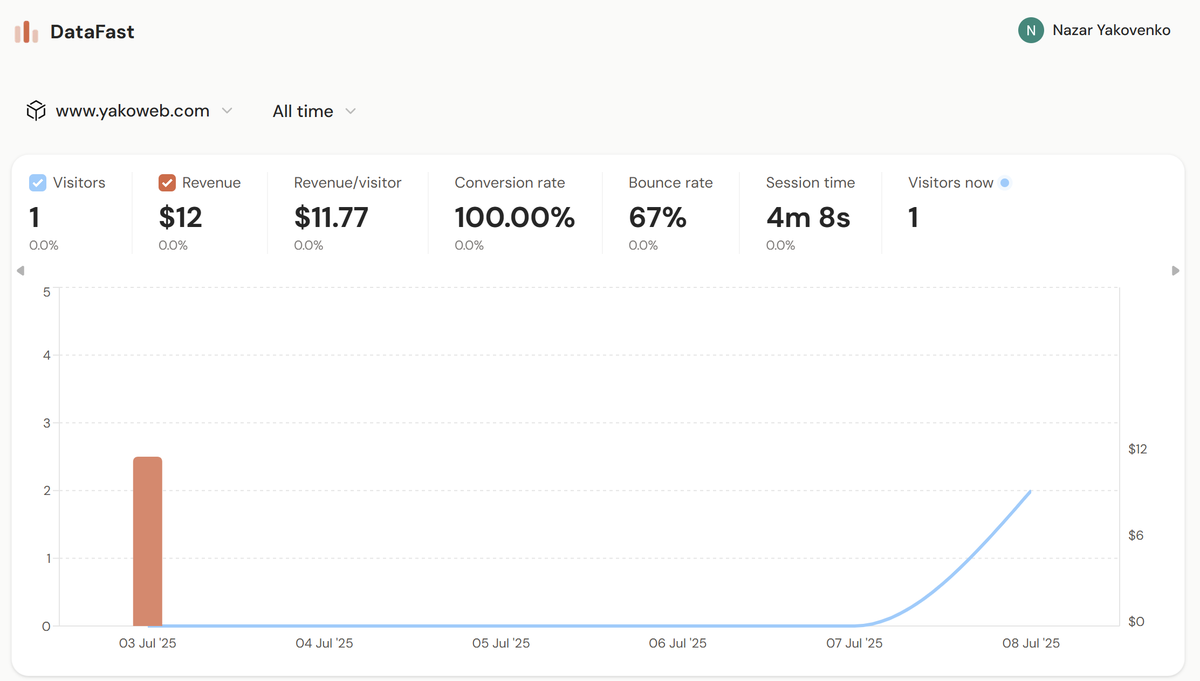
Task: Click the right scroll arrow on the metrics bar
Action: pos(1177,270)
